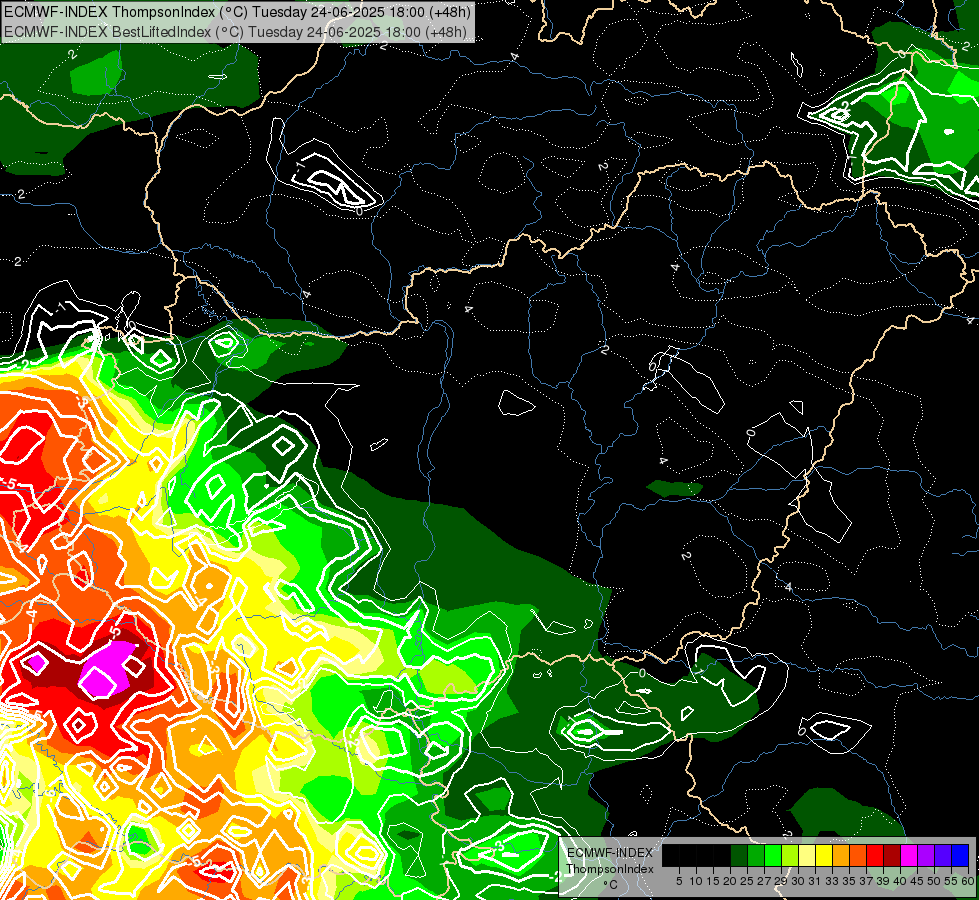Click the purple legend swatch (45-50)
The image size is (979, 900).
click(926, 855)
